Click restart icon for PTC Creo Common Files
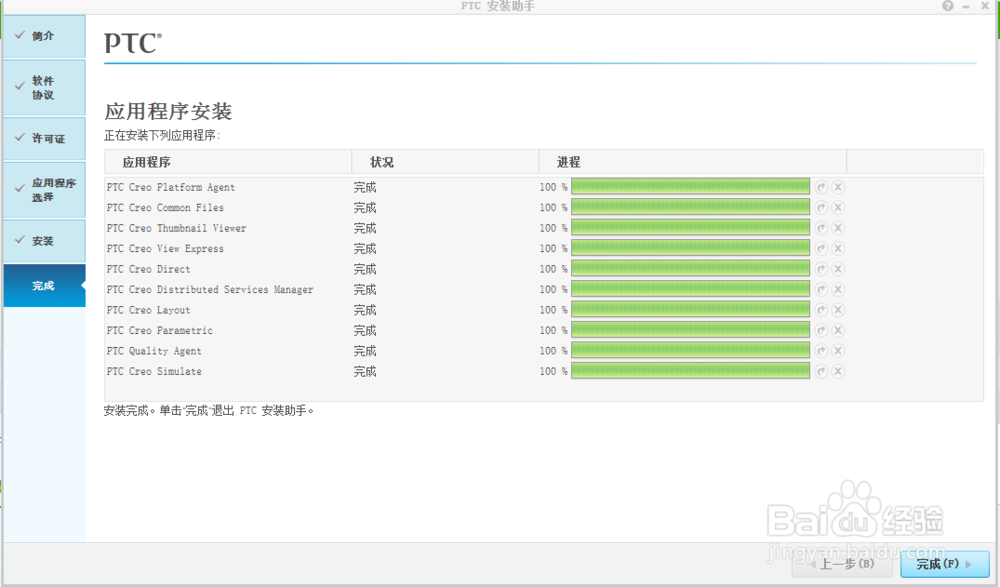This screenshot has width=1000, height=587. (821, 207)
